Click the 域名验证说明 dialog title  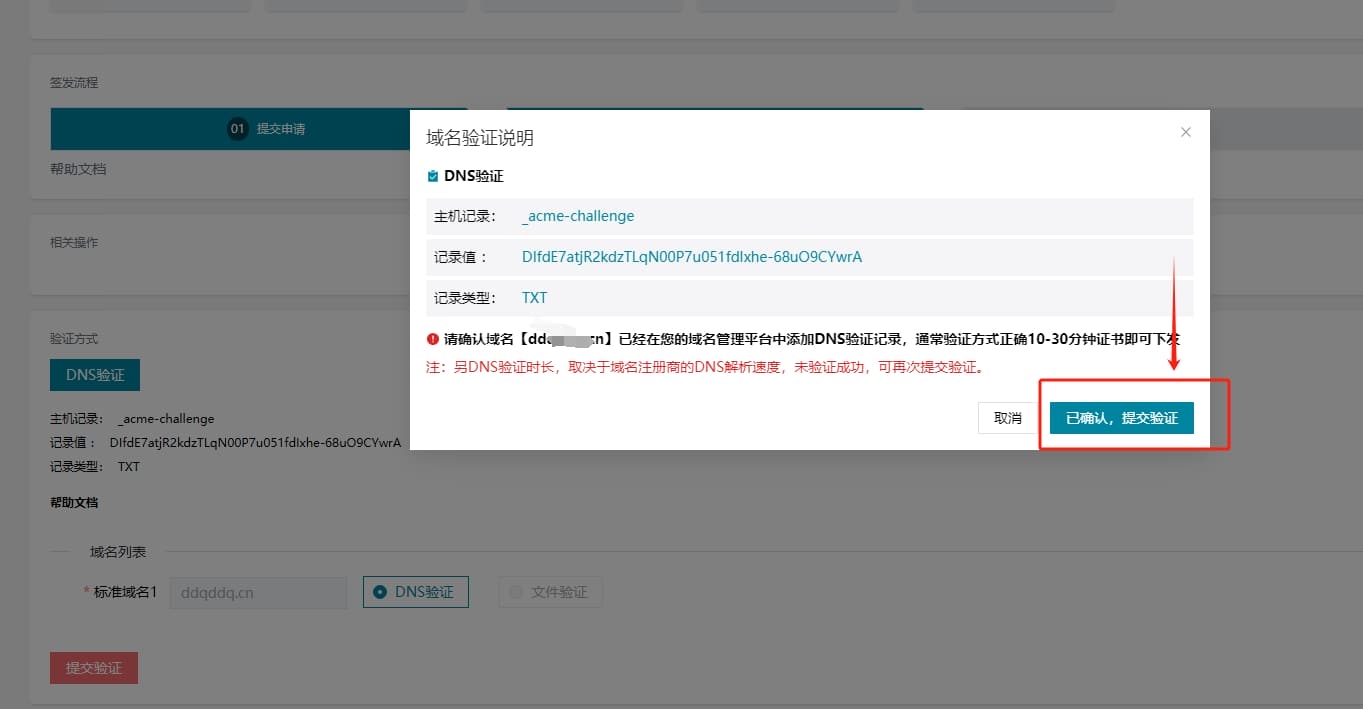tap(480, 138)
